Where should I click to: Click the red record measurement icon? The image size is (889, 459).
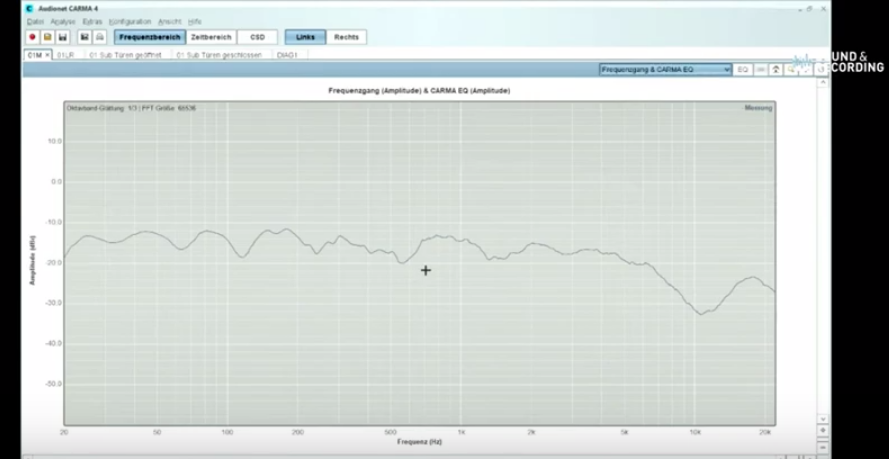[33, 37]
